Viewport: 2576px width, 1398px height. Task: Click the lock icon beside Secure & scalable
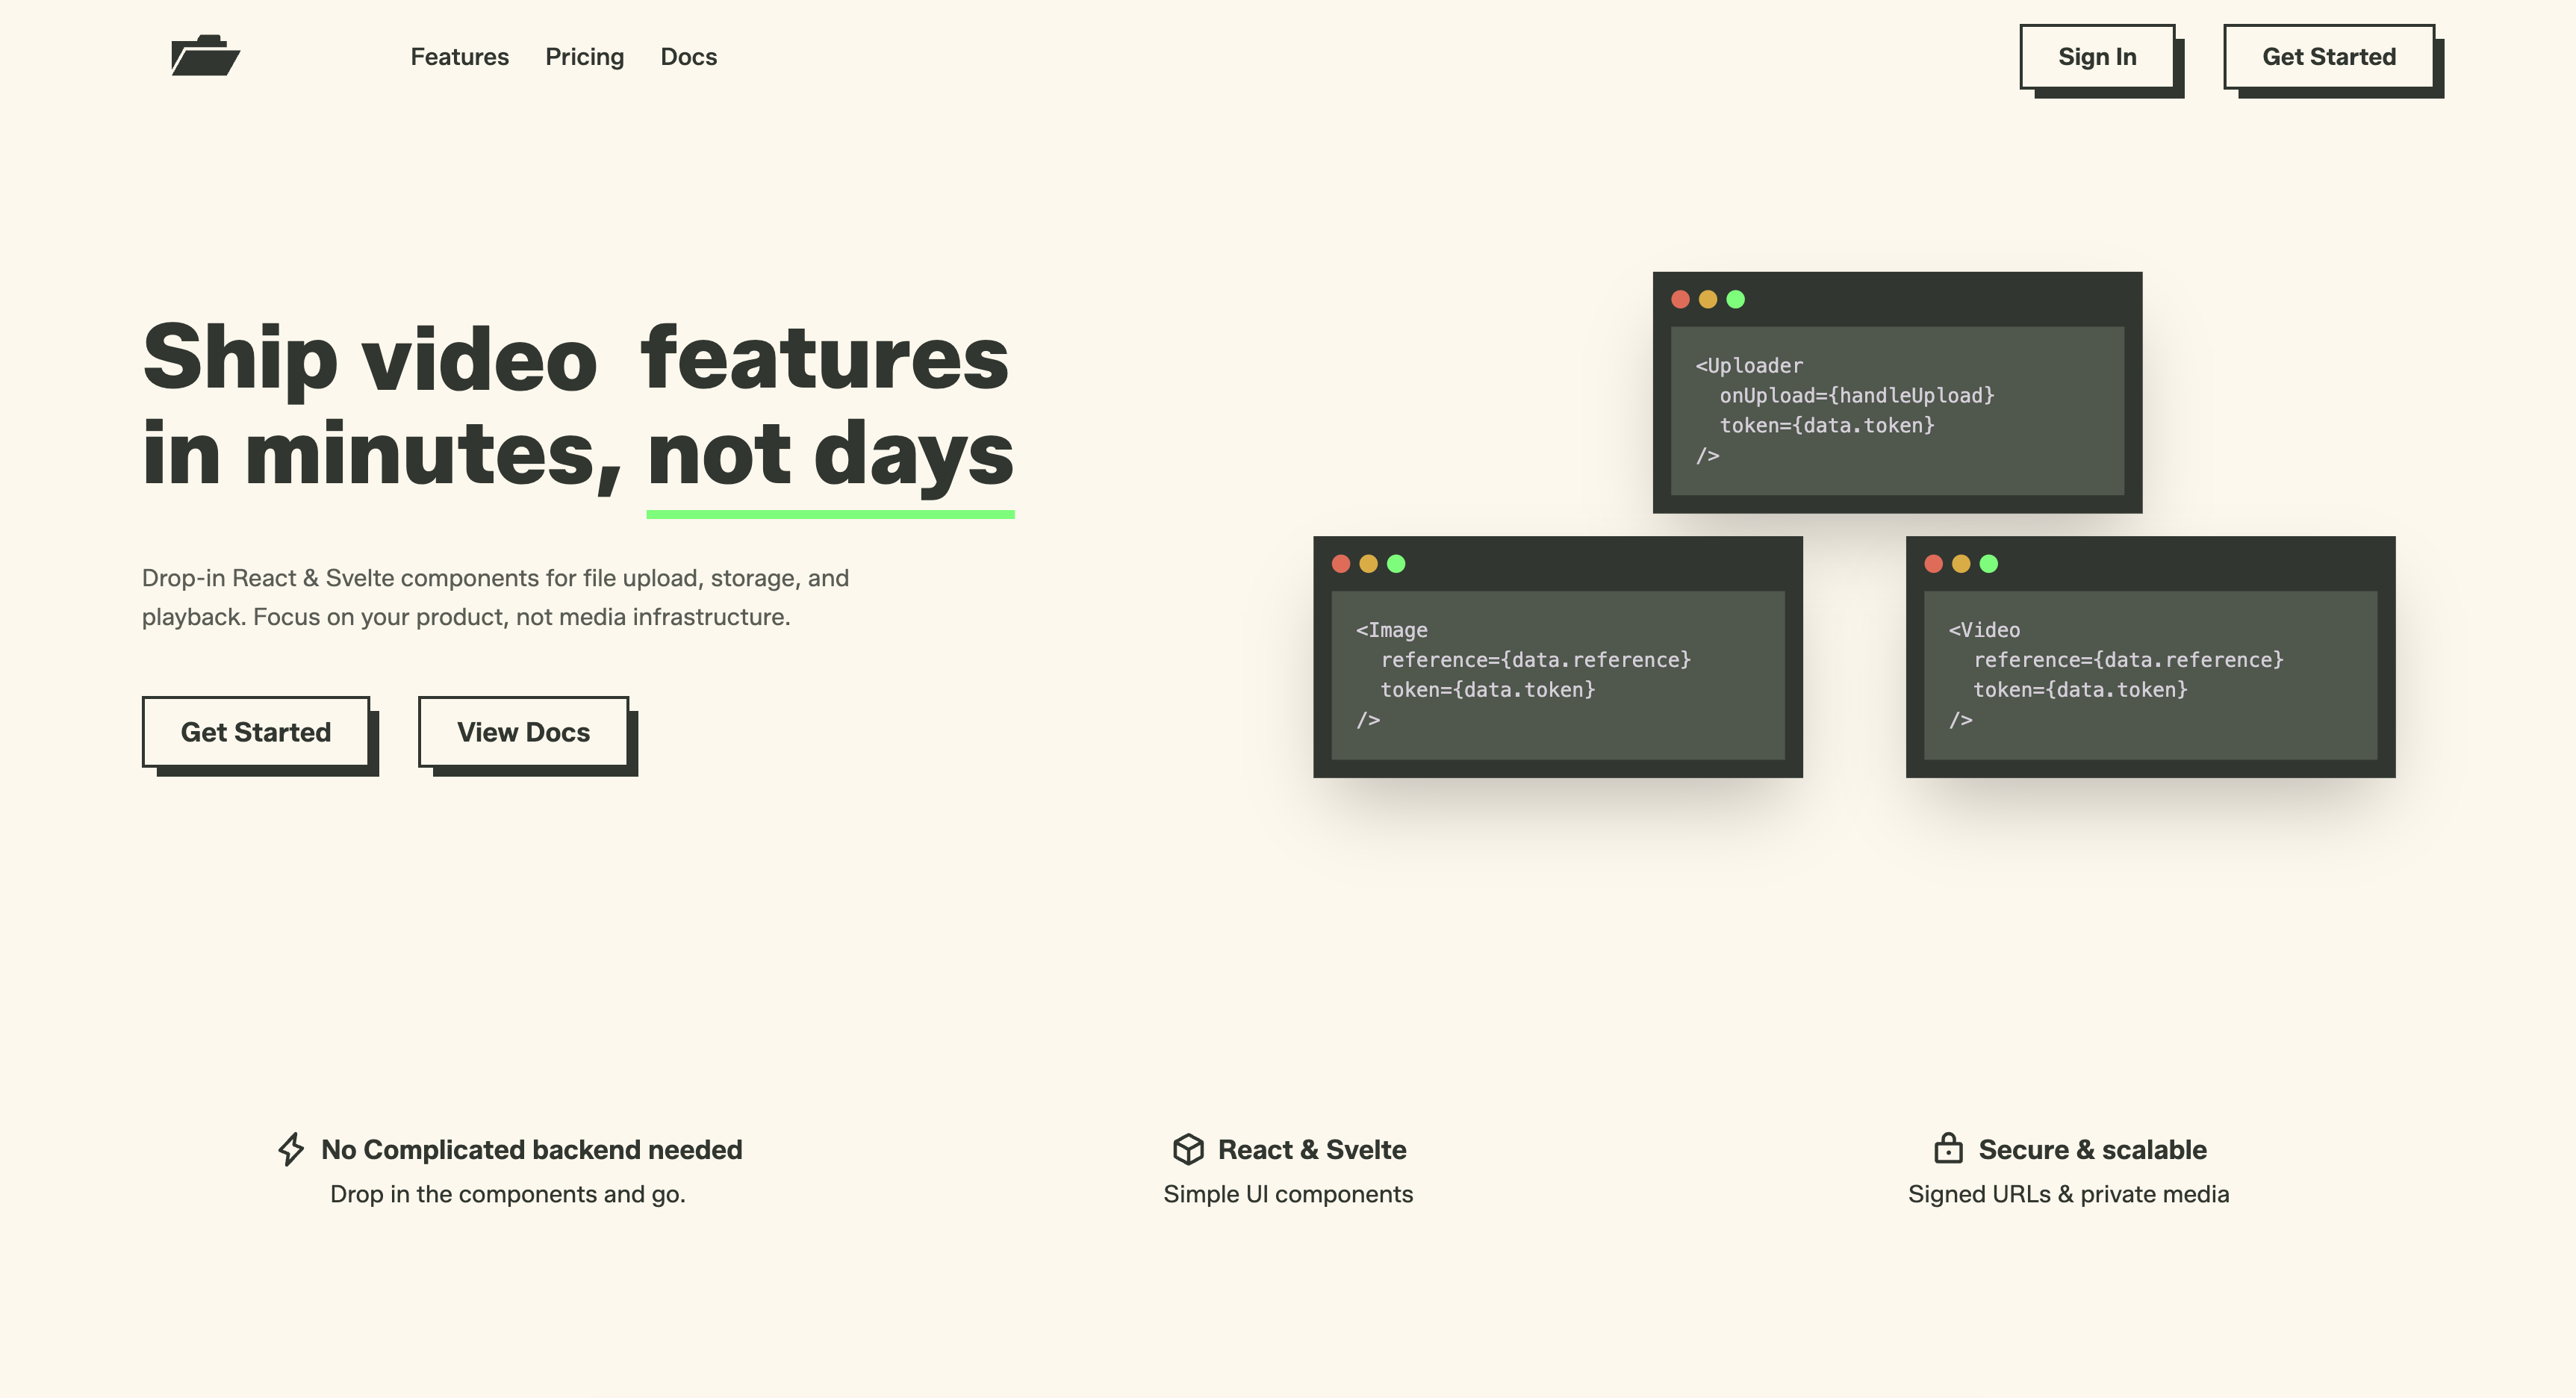[1947, 1149]
